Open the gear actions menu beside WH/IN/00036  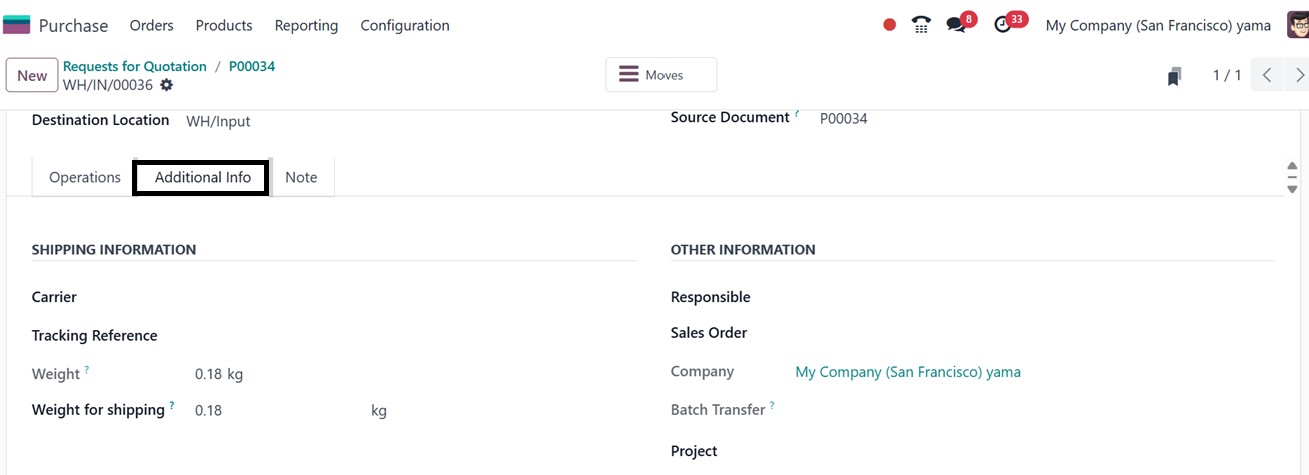click(x=166, y=85)
